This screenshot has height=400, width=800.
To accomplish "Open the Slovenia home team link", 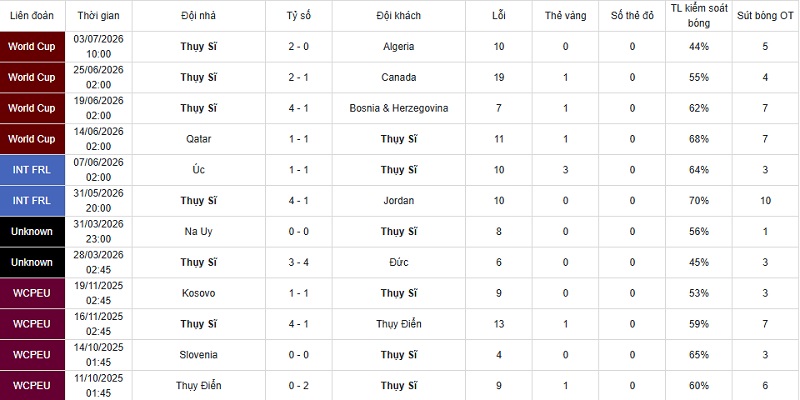I will click(x=198, y=355).
